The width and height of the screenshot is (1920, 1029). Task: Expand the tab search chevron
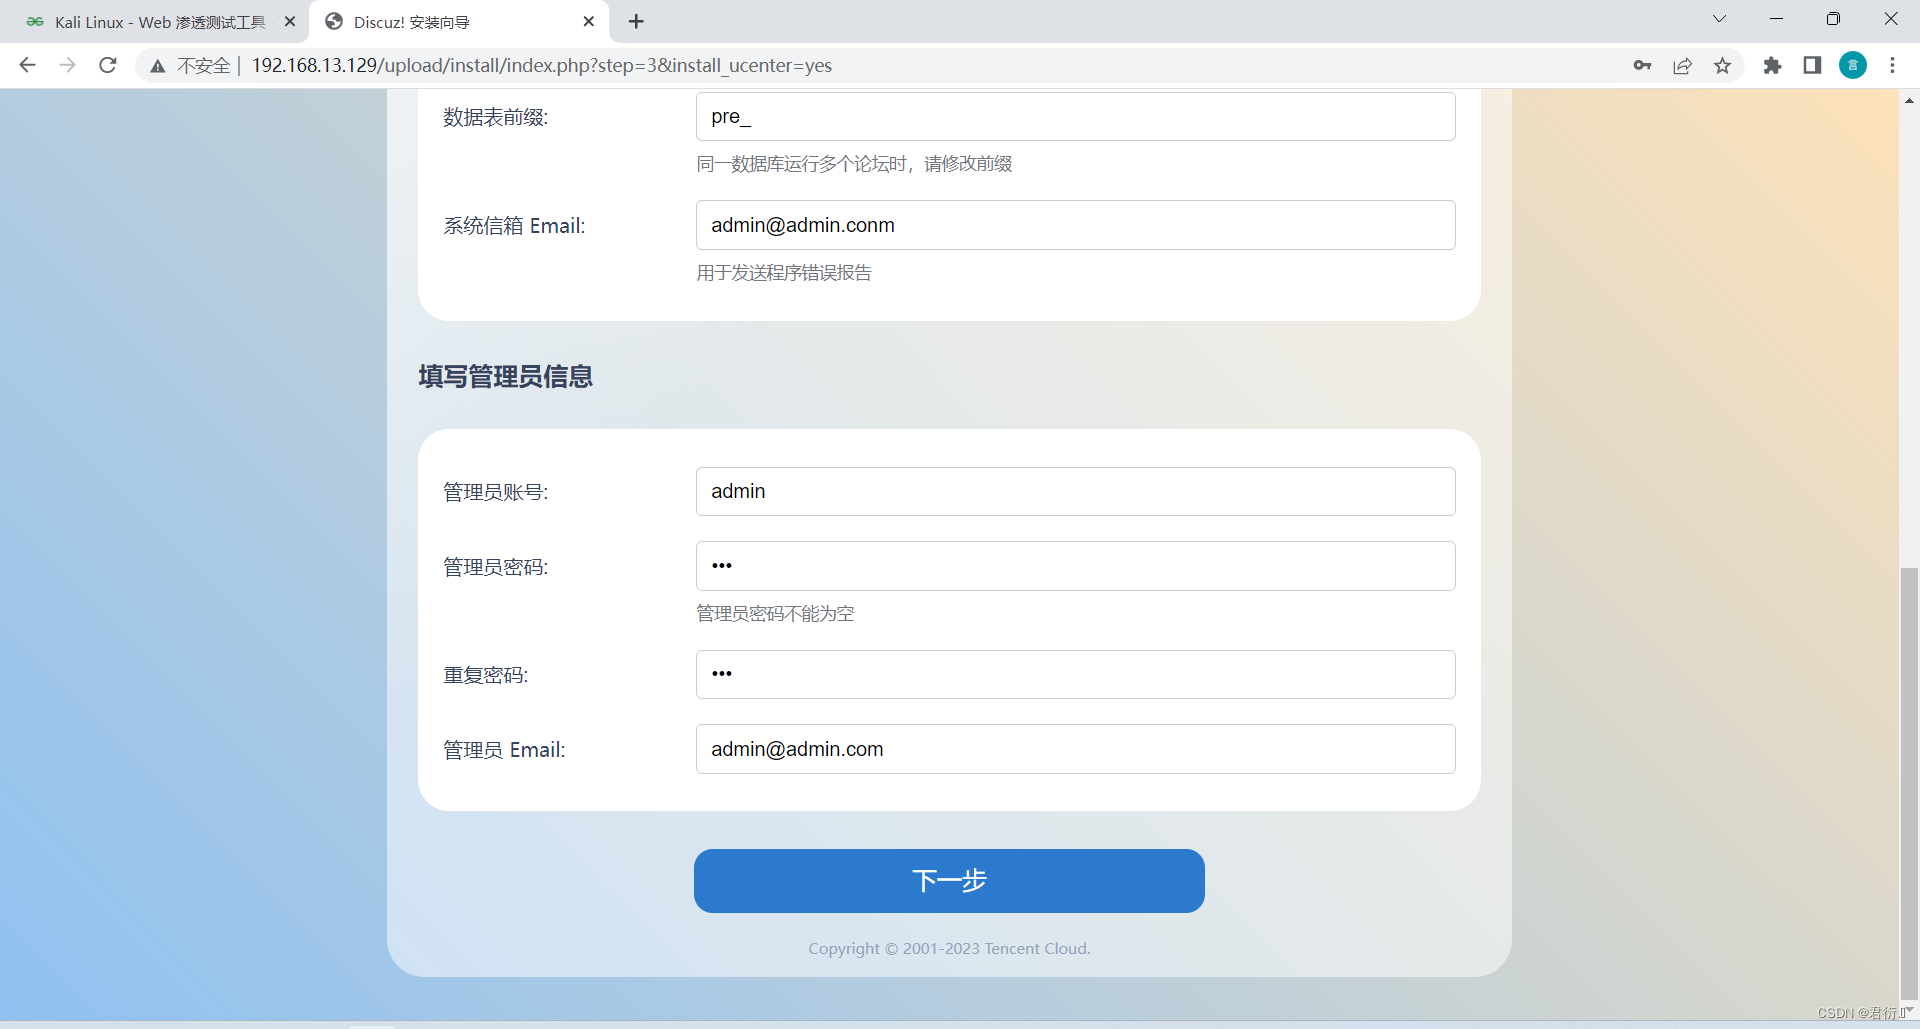tap(1719, 19)
